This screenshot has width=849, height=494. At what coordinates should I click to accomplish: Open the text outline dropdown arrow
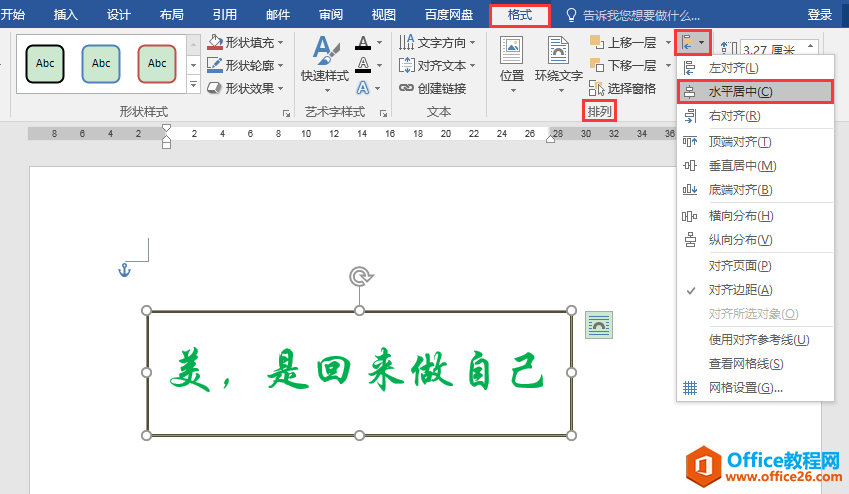379,65
